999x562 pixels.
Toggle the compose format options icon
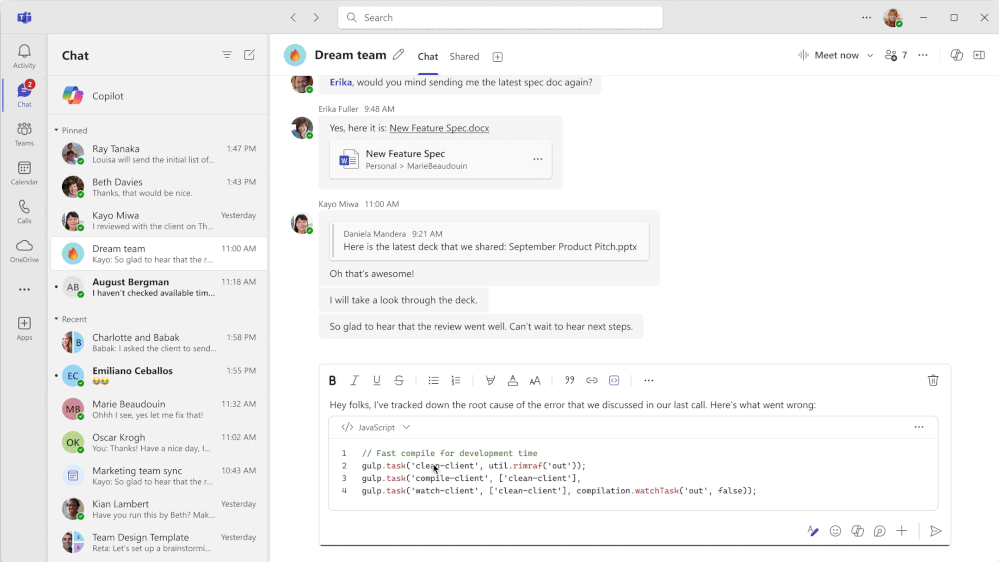coord(813,531)
